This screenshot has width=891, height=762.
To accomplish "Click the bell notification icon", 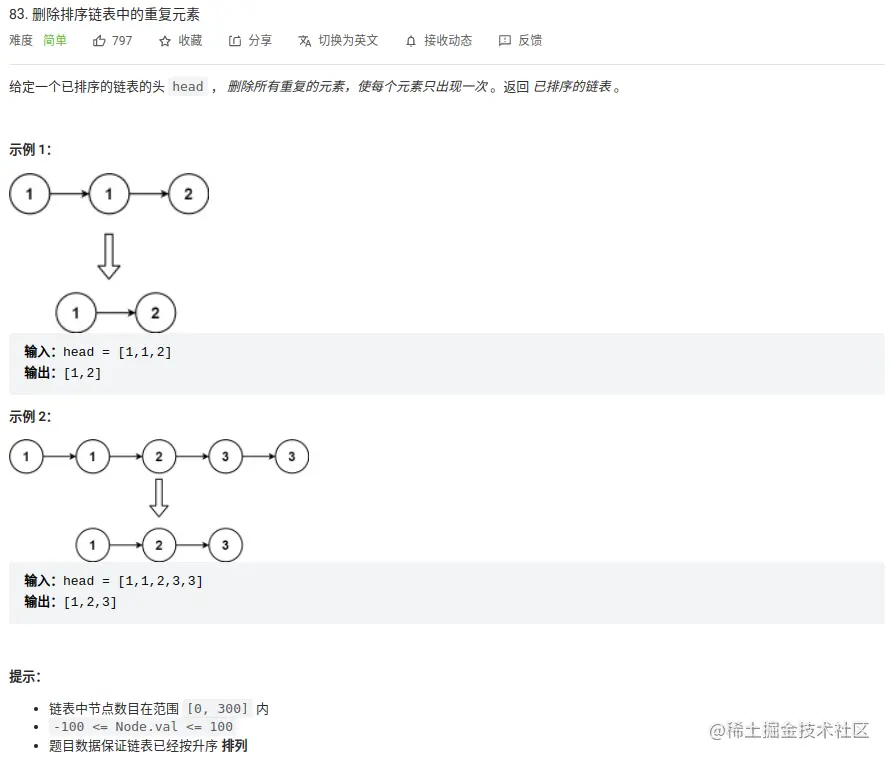I will [x=411, y=41].
